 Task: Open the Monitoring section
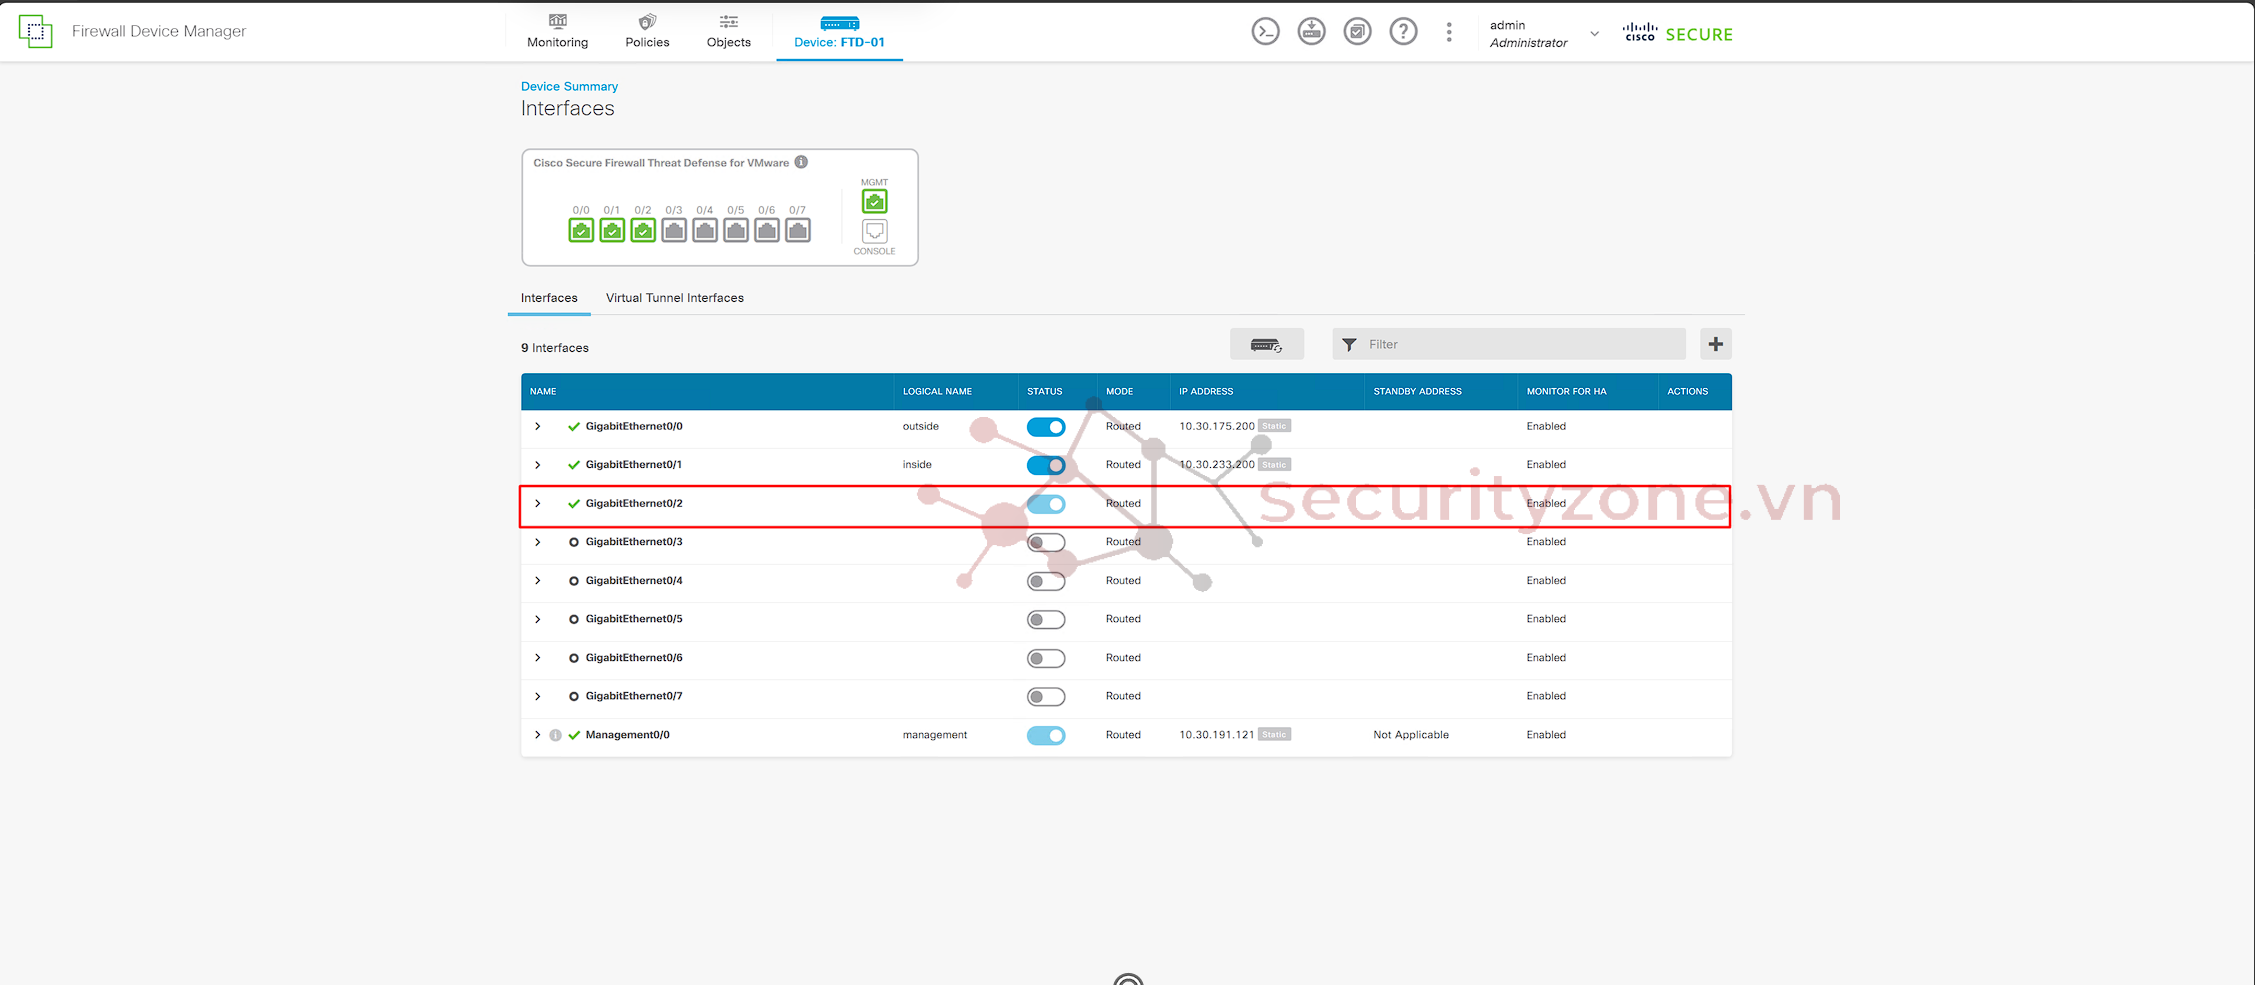(557, 32)
